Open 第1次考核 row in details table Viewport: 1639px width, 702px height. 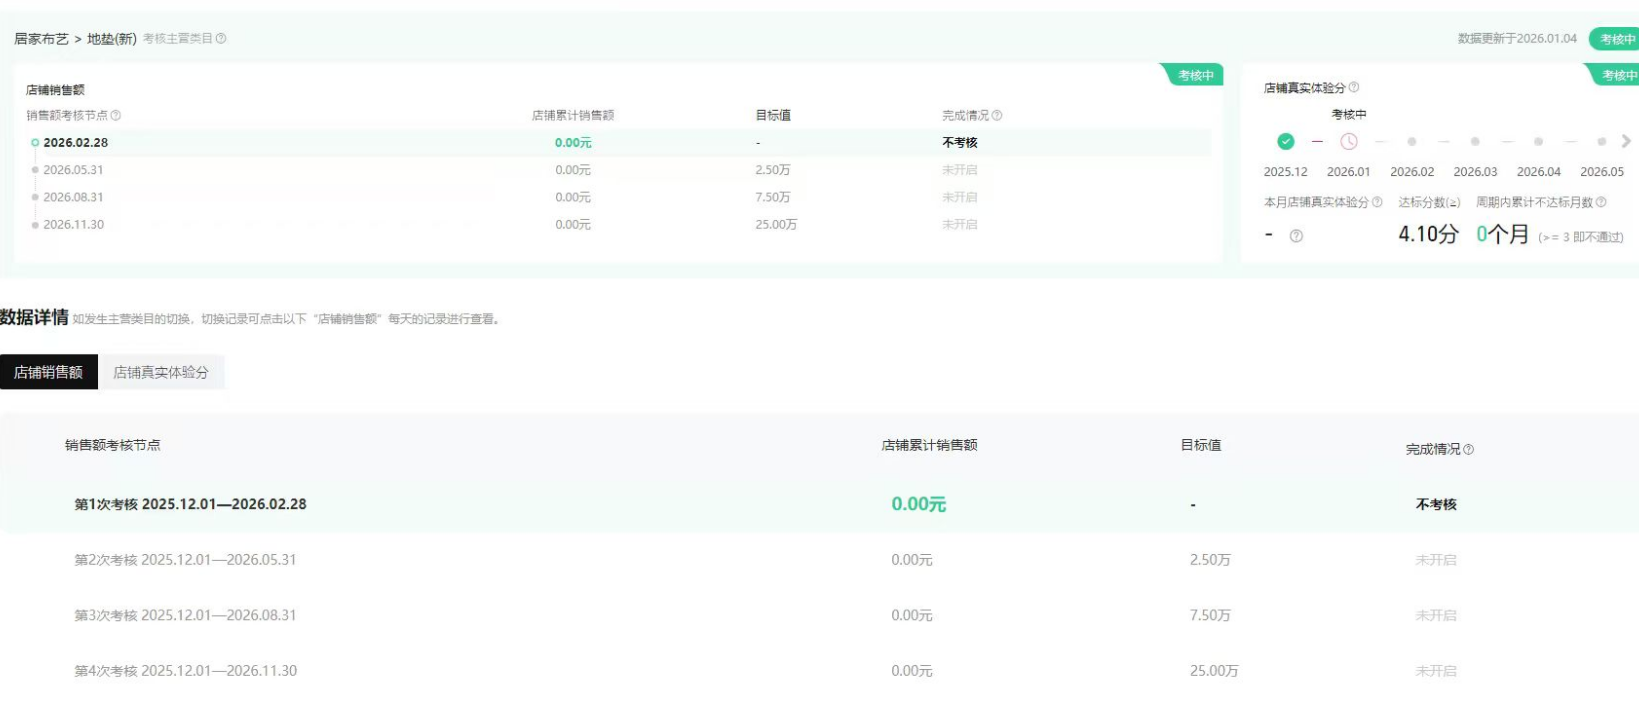tap(190, 505)
